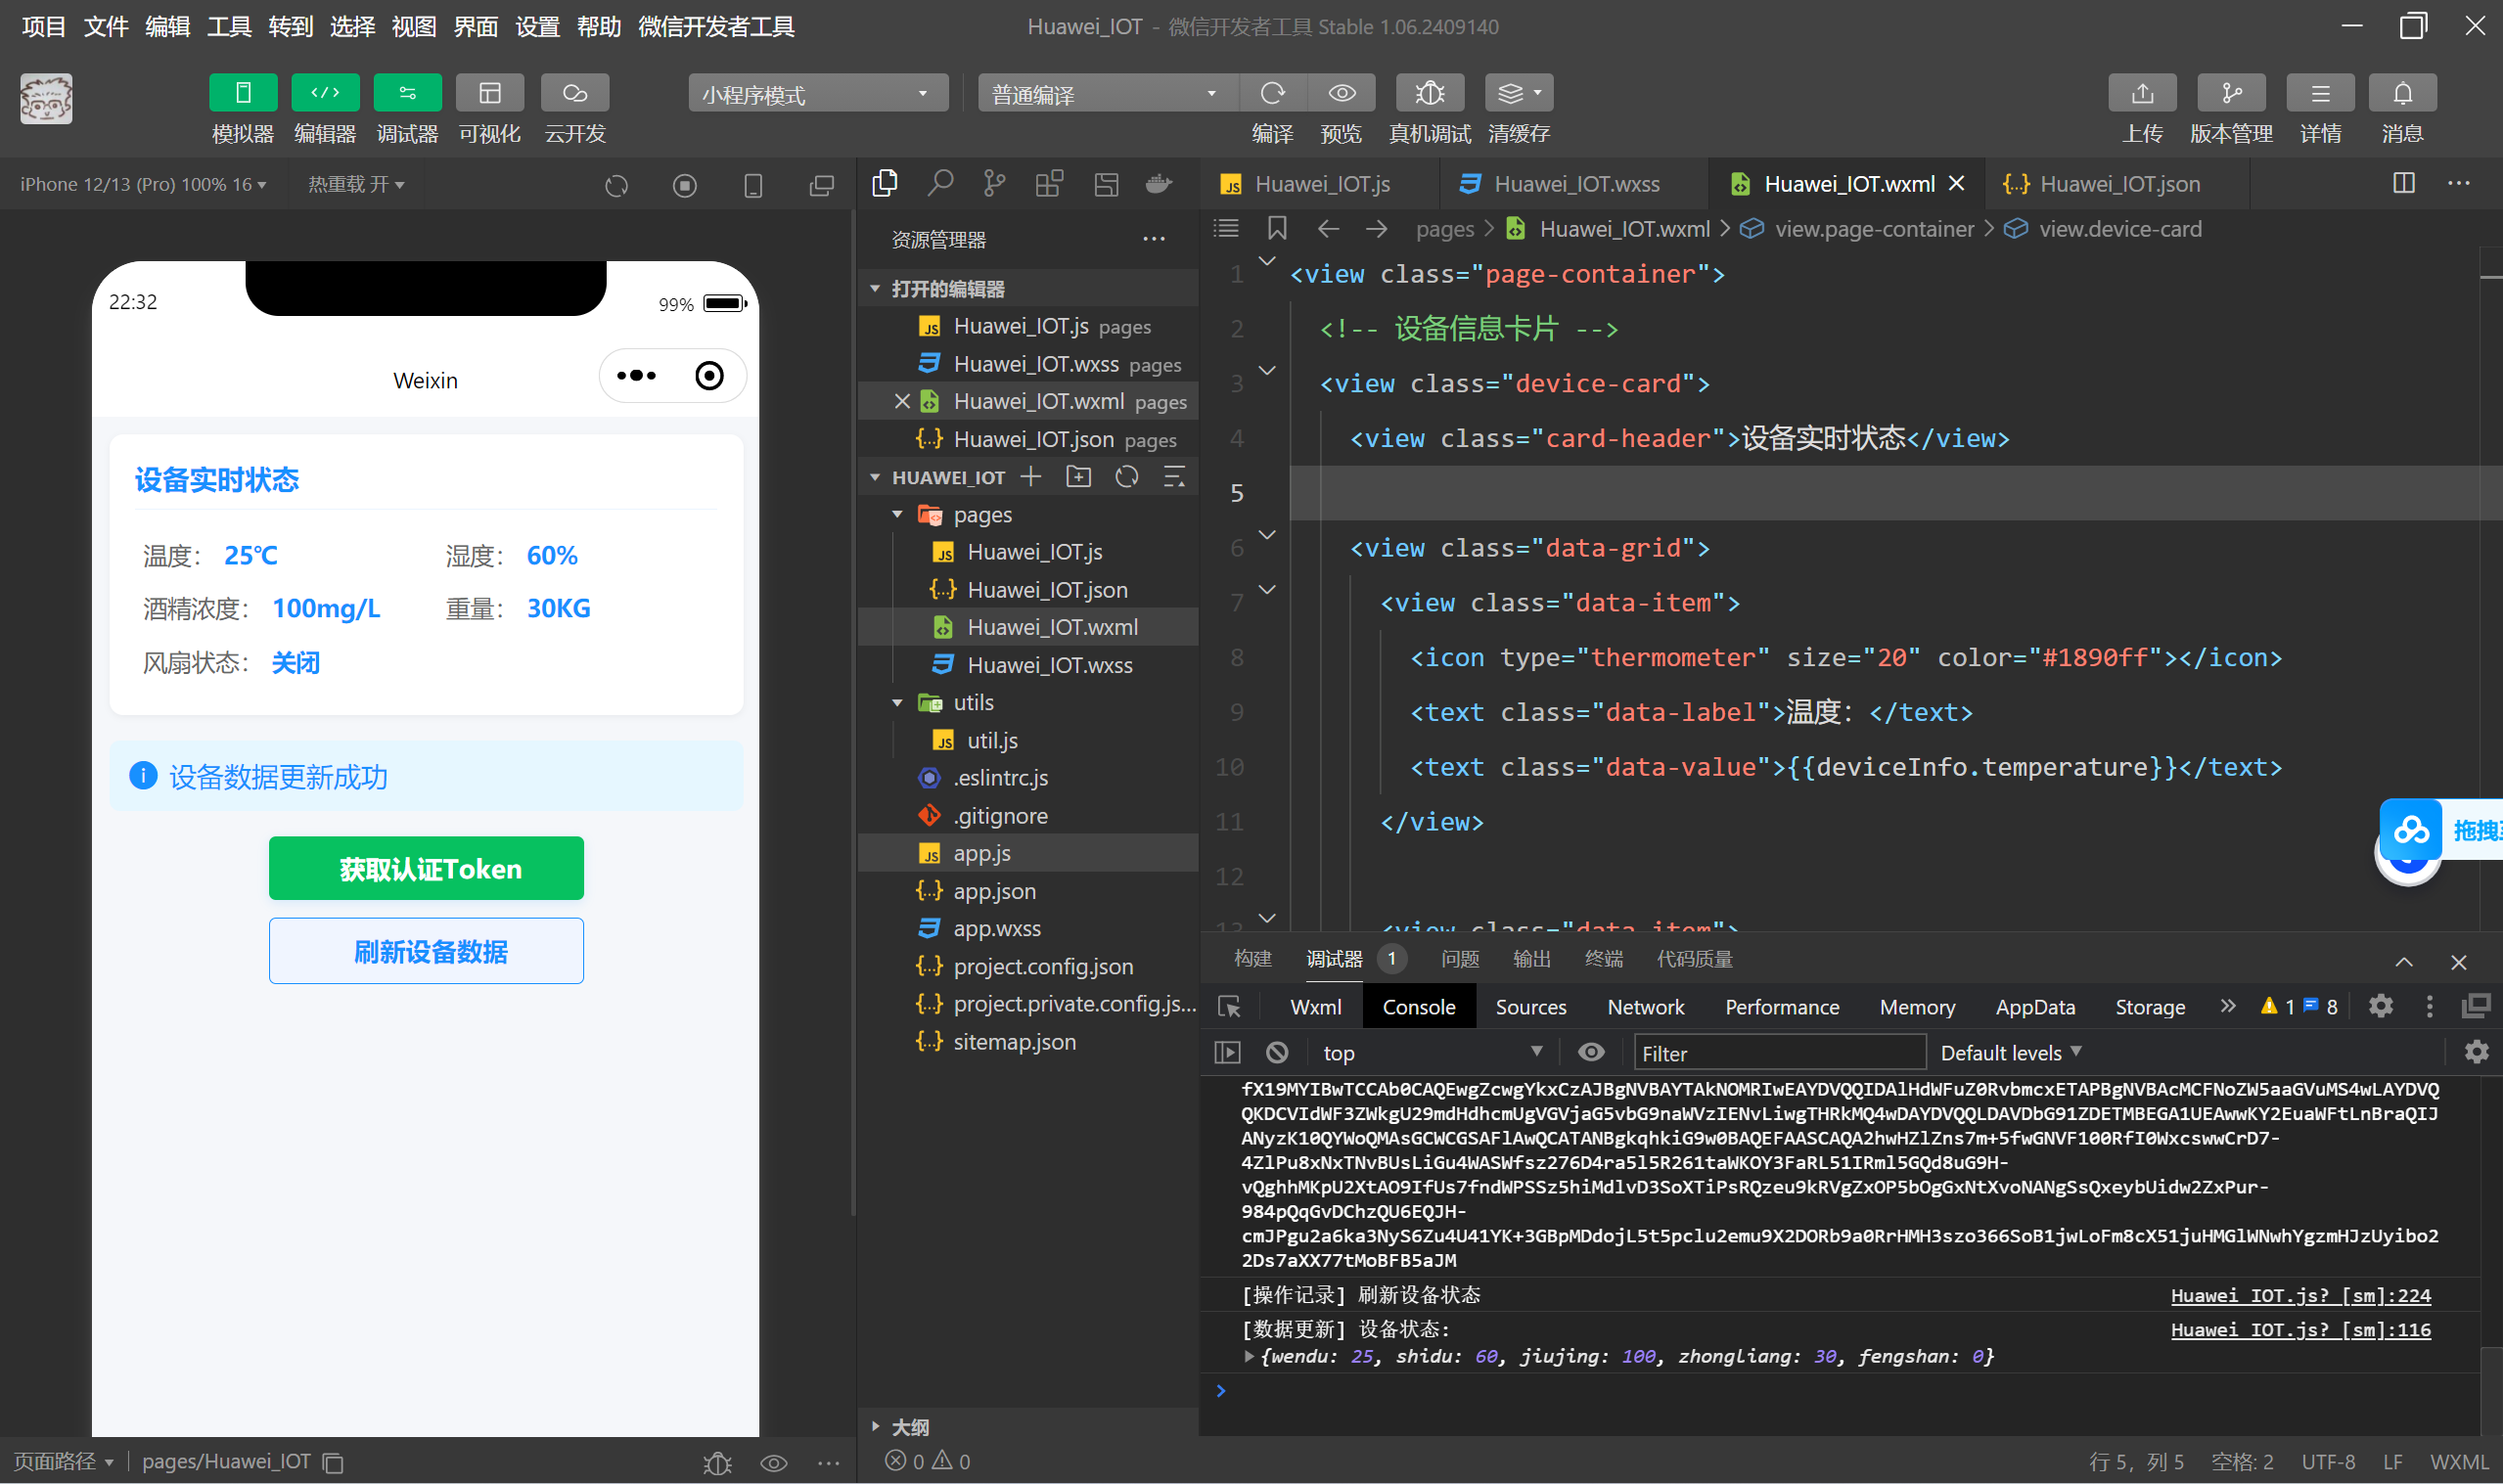Toggle the 调试器 debugger panel button

[407, 93]
